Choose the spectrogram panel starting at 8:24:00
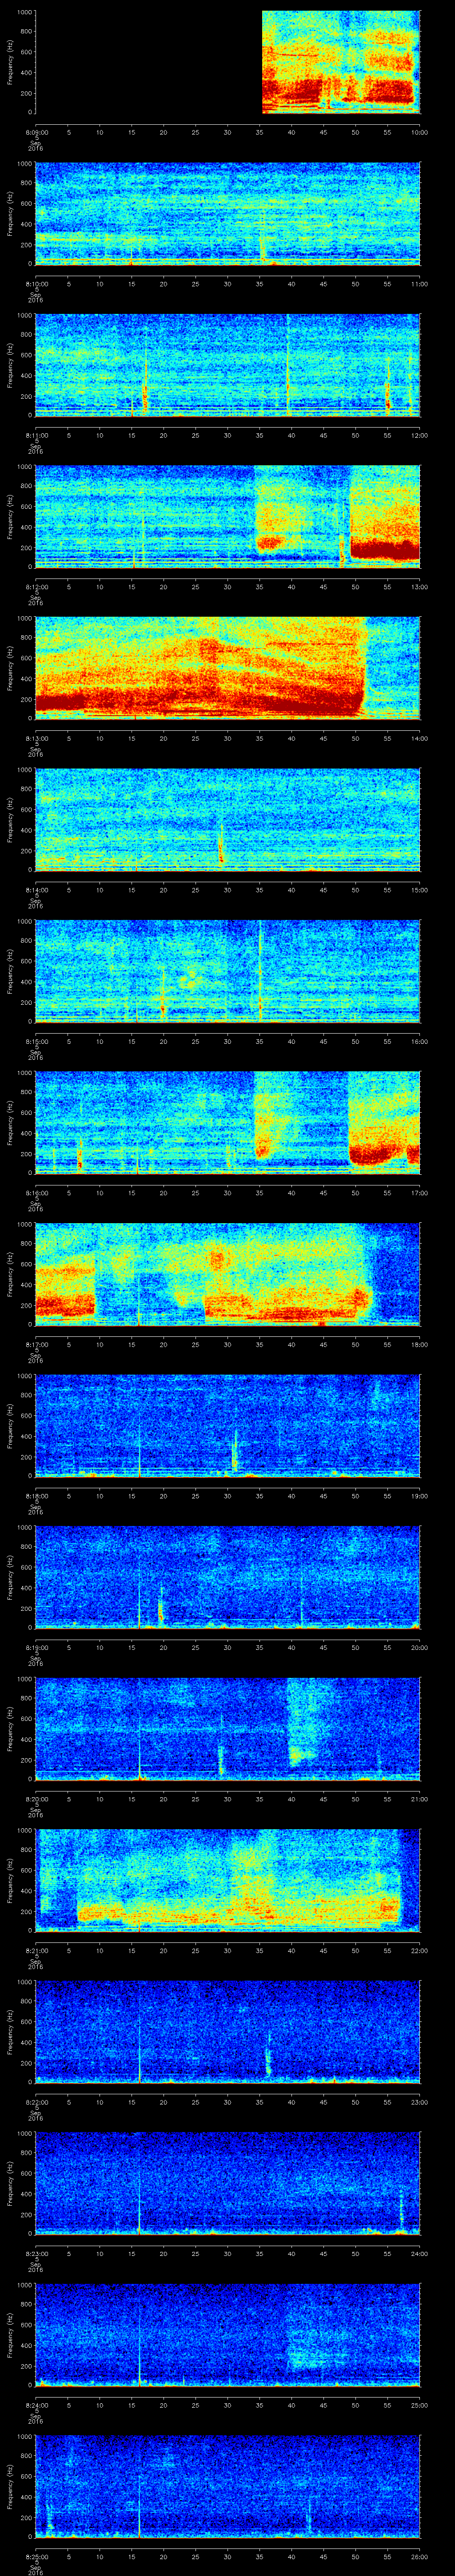Viewport: 455px width, 2576px height. tap(228, 2334)
